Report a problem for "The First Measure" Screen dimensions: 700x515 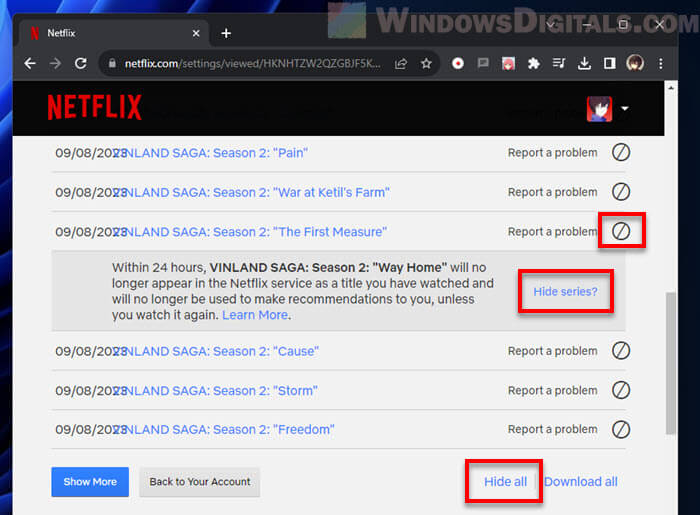(x=552, y=232)
